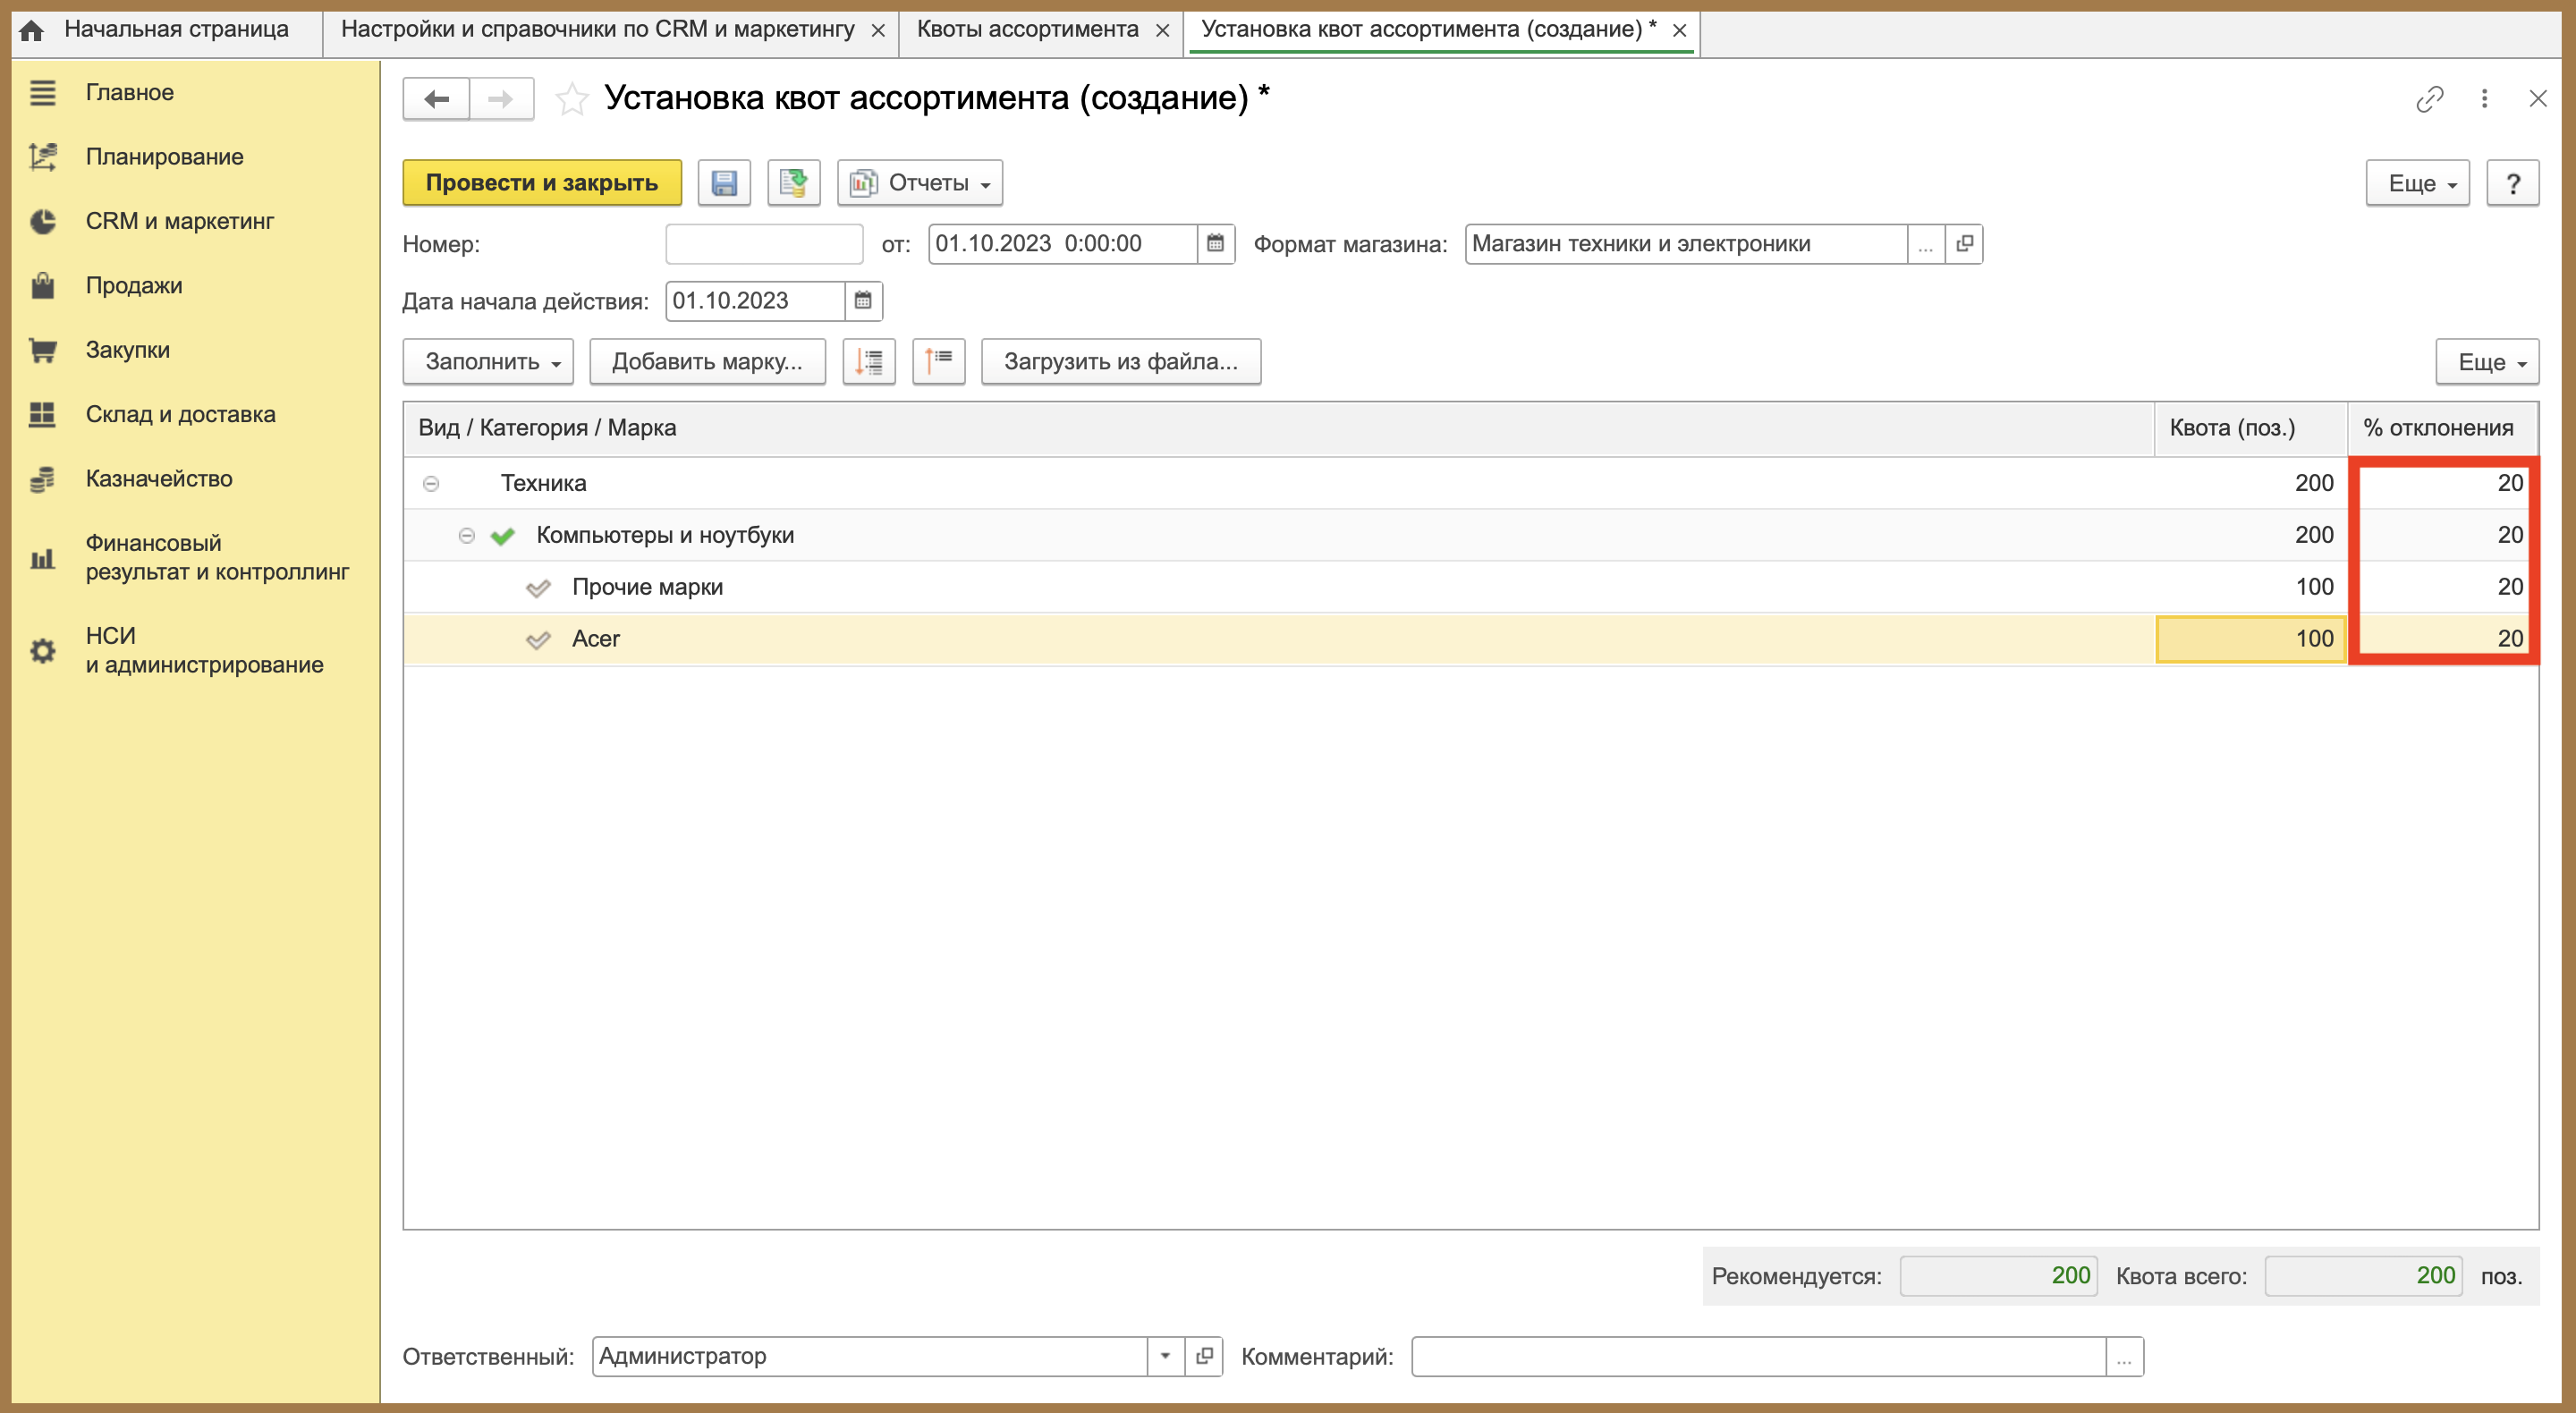Open the top Еще menu
The image size is (2576, 1413).
pyautogui.click(x=2417, y=183)
